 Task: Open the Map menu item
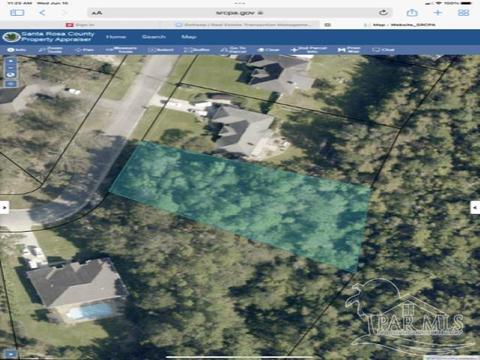tap(189, 37)
